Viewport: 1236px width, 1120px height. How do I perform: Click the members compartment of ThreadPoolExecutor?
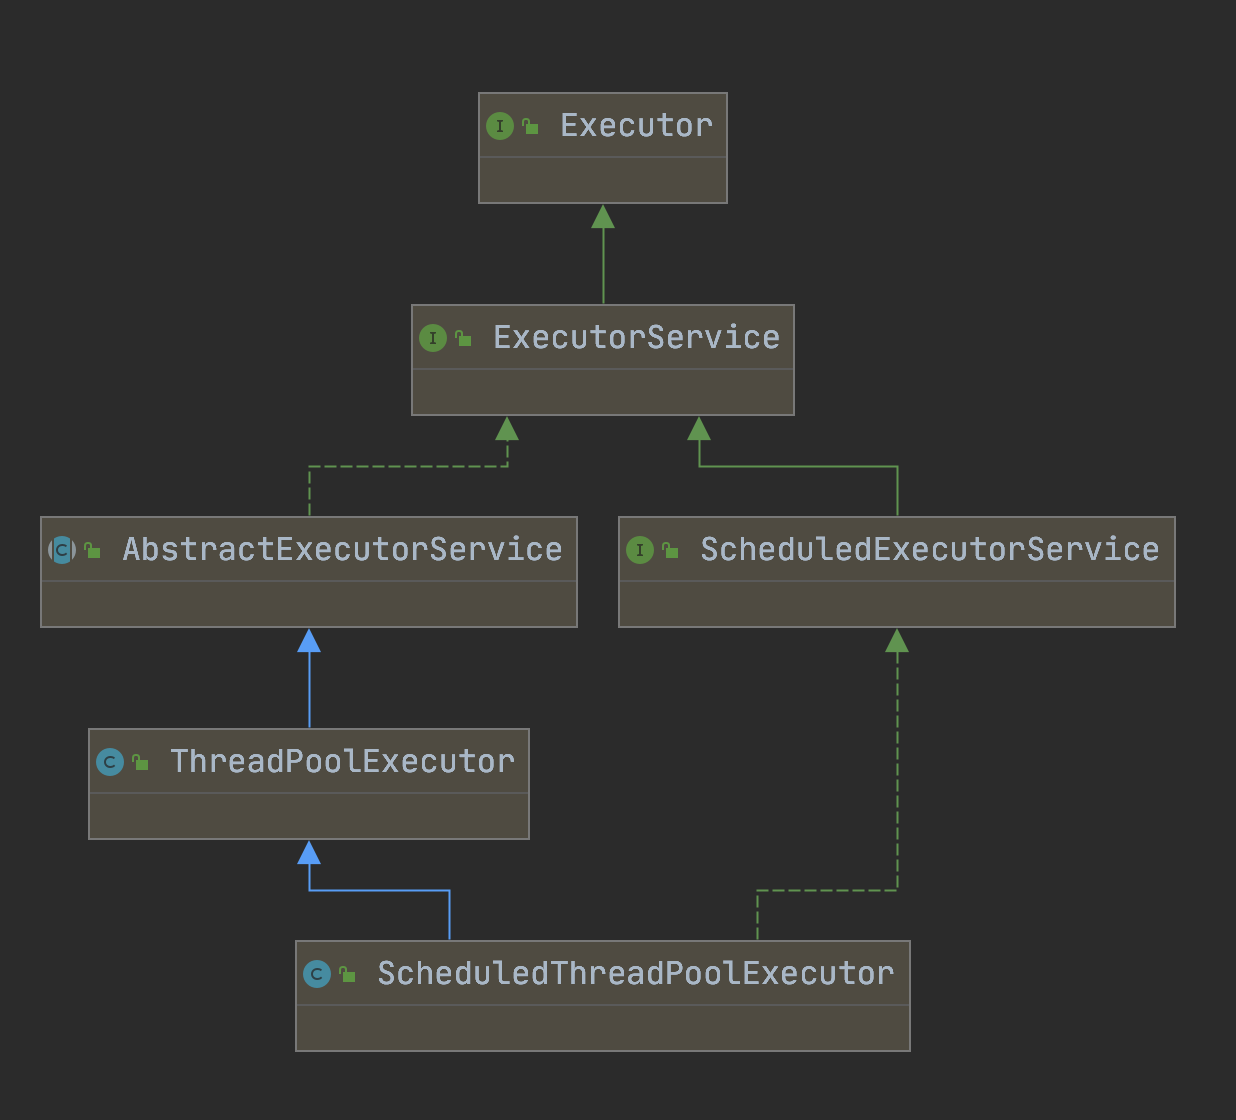[x=309, y=816]
